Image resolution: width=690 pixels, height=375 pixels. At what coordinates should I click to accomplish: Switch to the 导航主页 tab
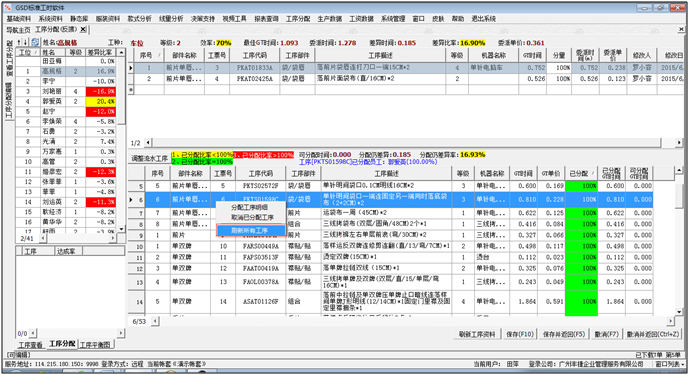coord(18,29)
